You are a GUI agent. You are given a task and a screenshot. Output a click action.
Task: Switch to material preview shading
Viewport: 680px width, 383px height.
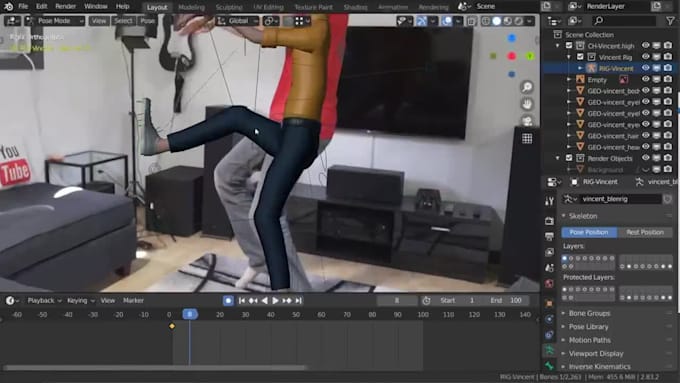click(507, 21)
